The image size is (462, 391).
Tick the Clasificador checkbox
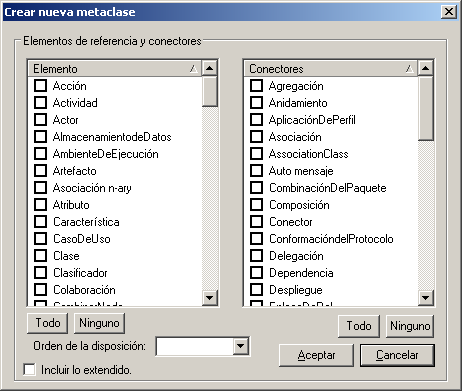(x=40, y=273)
